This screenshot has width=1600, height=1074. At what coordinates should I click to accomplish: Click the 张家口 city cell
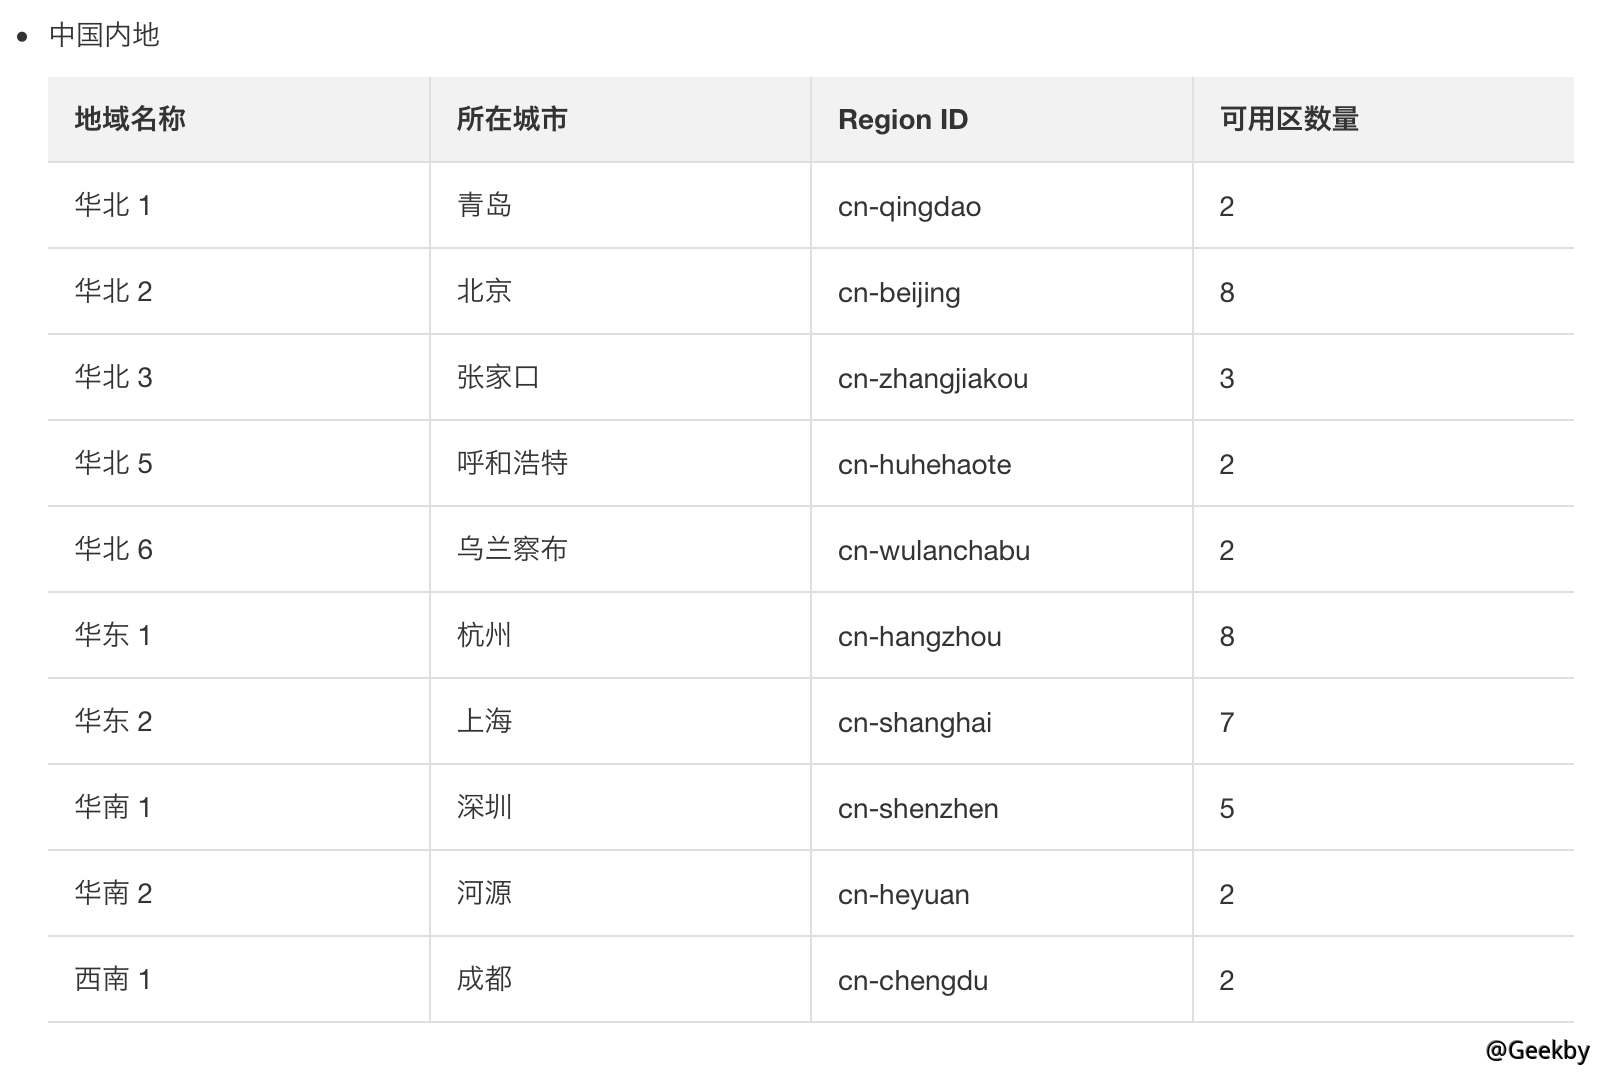(x=498, y=377)
